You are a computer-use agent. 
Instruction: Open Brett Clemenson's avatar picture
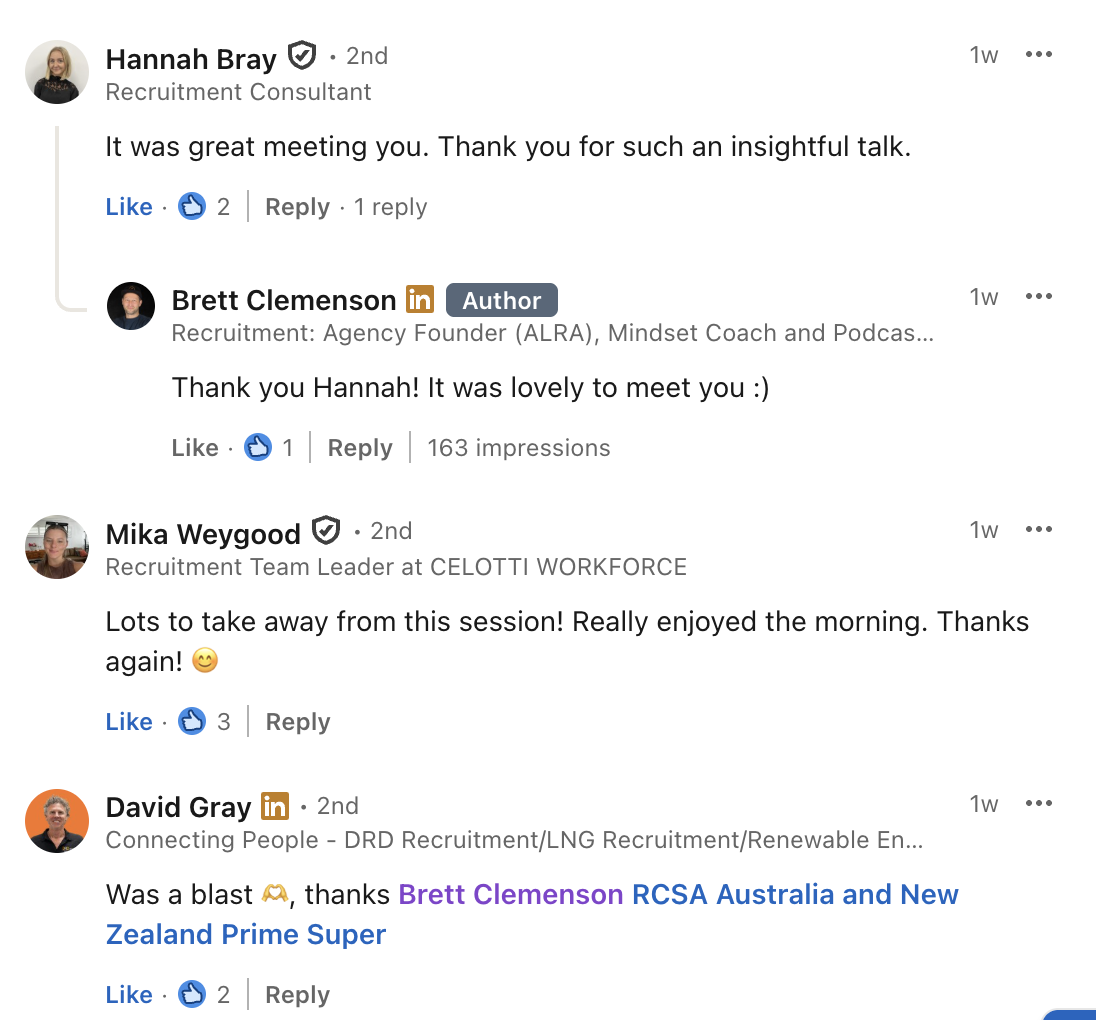pyautogui.click(x=131, y=306)
